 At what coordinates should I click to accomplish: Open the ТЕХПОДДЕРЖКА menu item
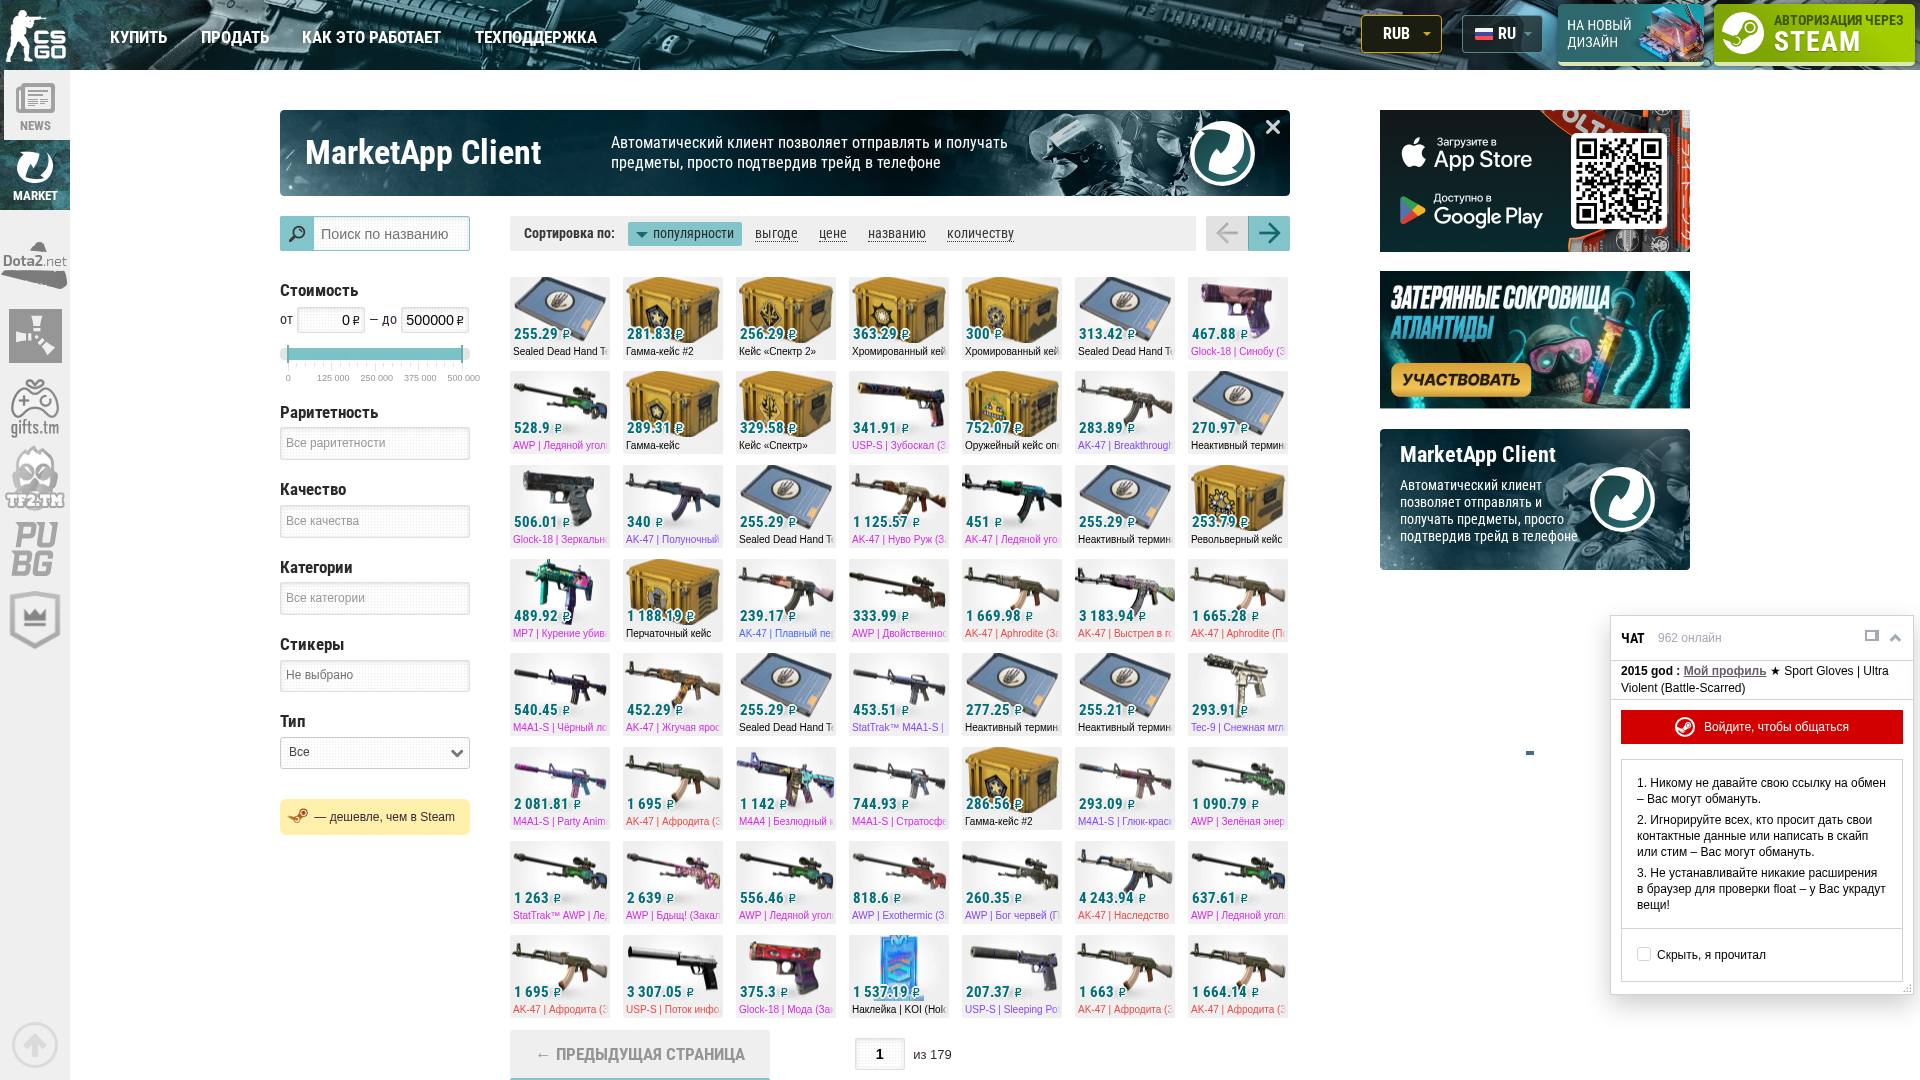click(536, 37)
